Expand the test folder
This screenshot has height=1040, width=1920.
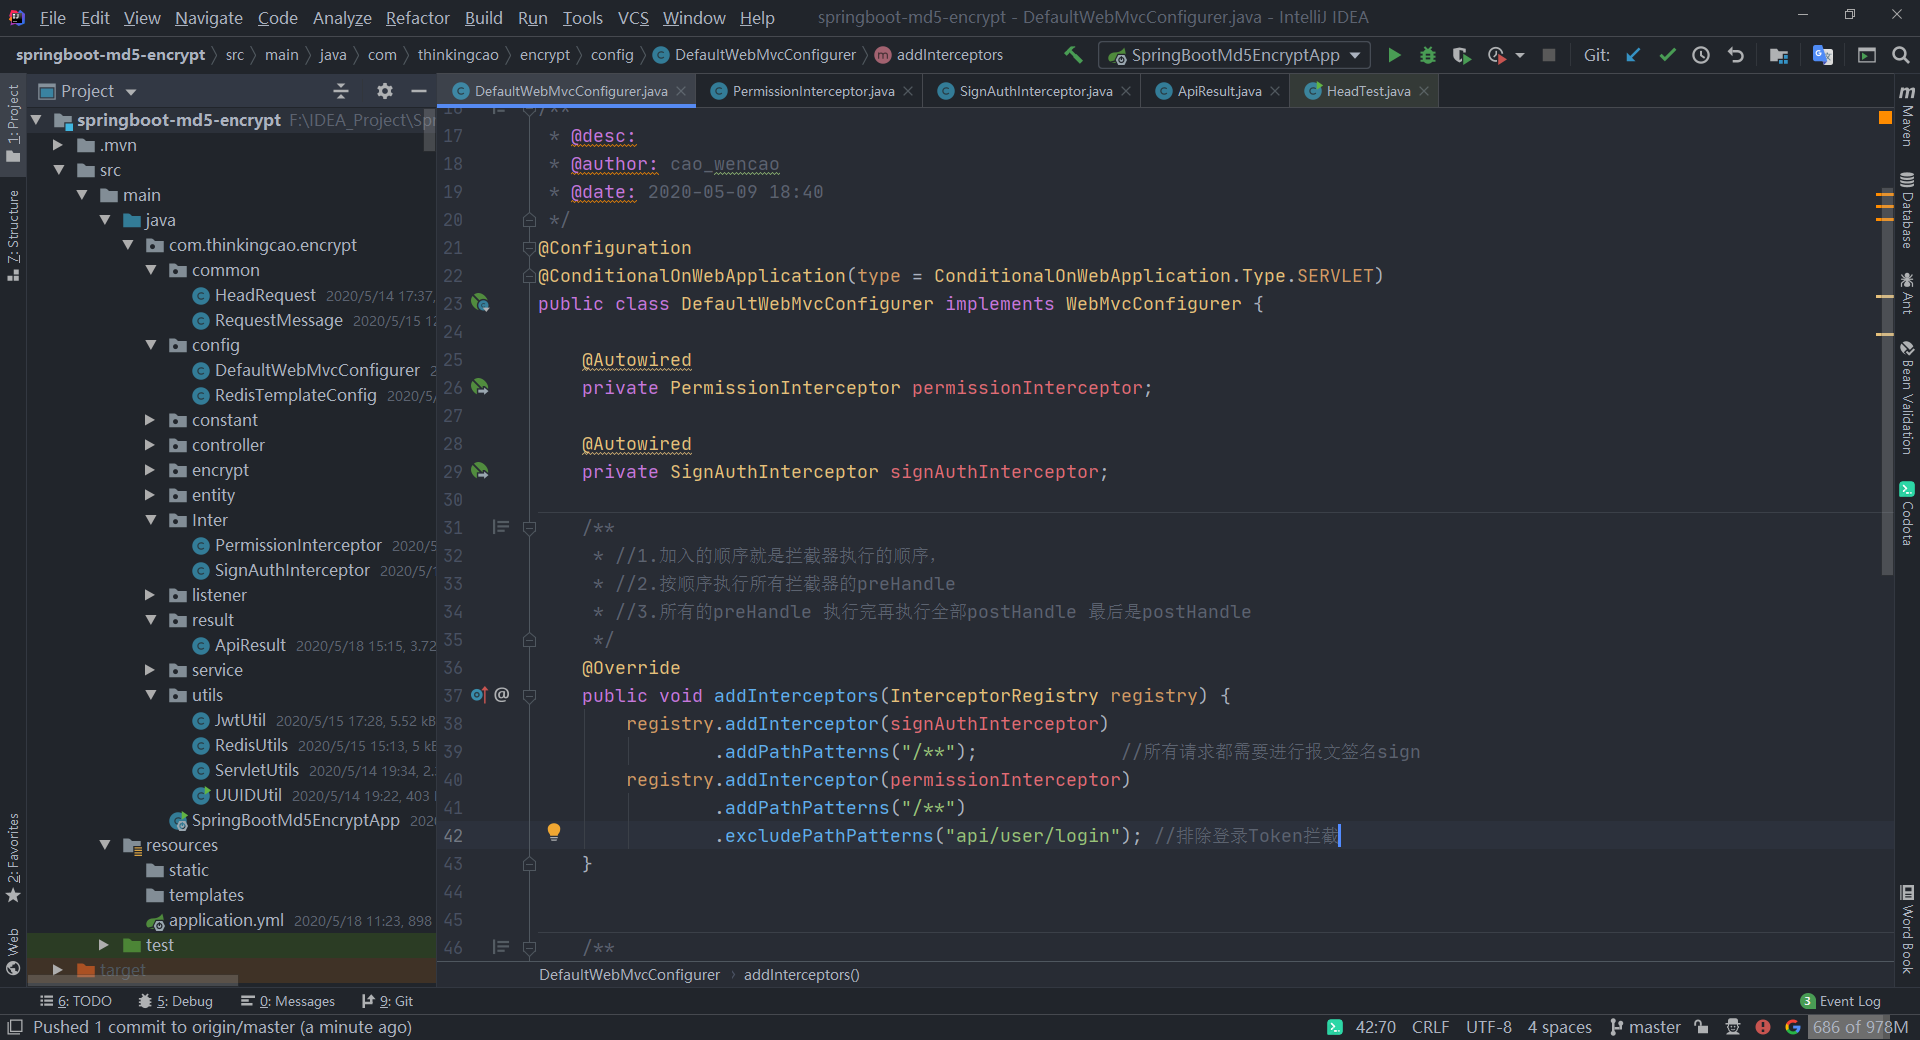[104, 945]
